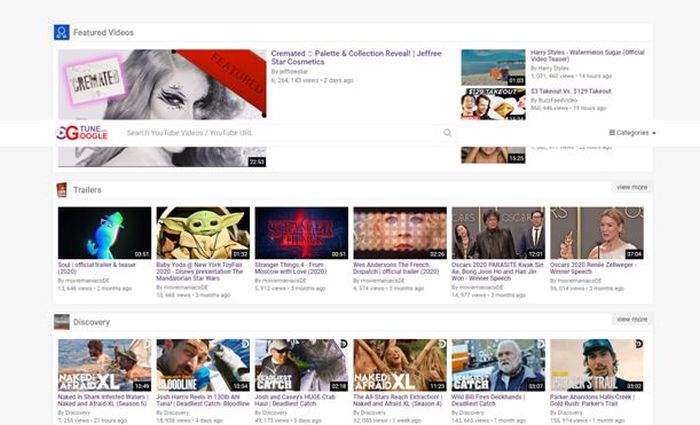Open Oscars 2020 Renée Zellweger speech thumbnail
Screen dimensions: 700x425
(x=596, y=233)
